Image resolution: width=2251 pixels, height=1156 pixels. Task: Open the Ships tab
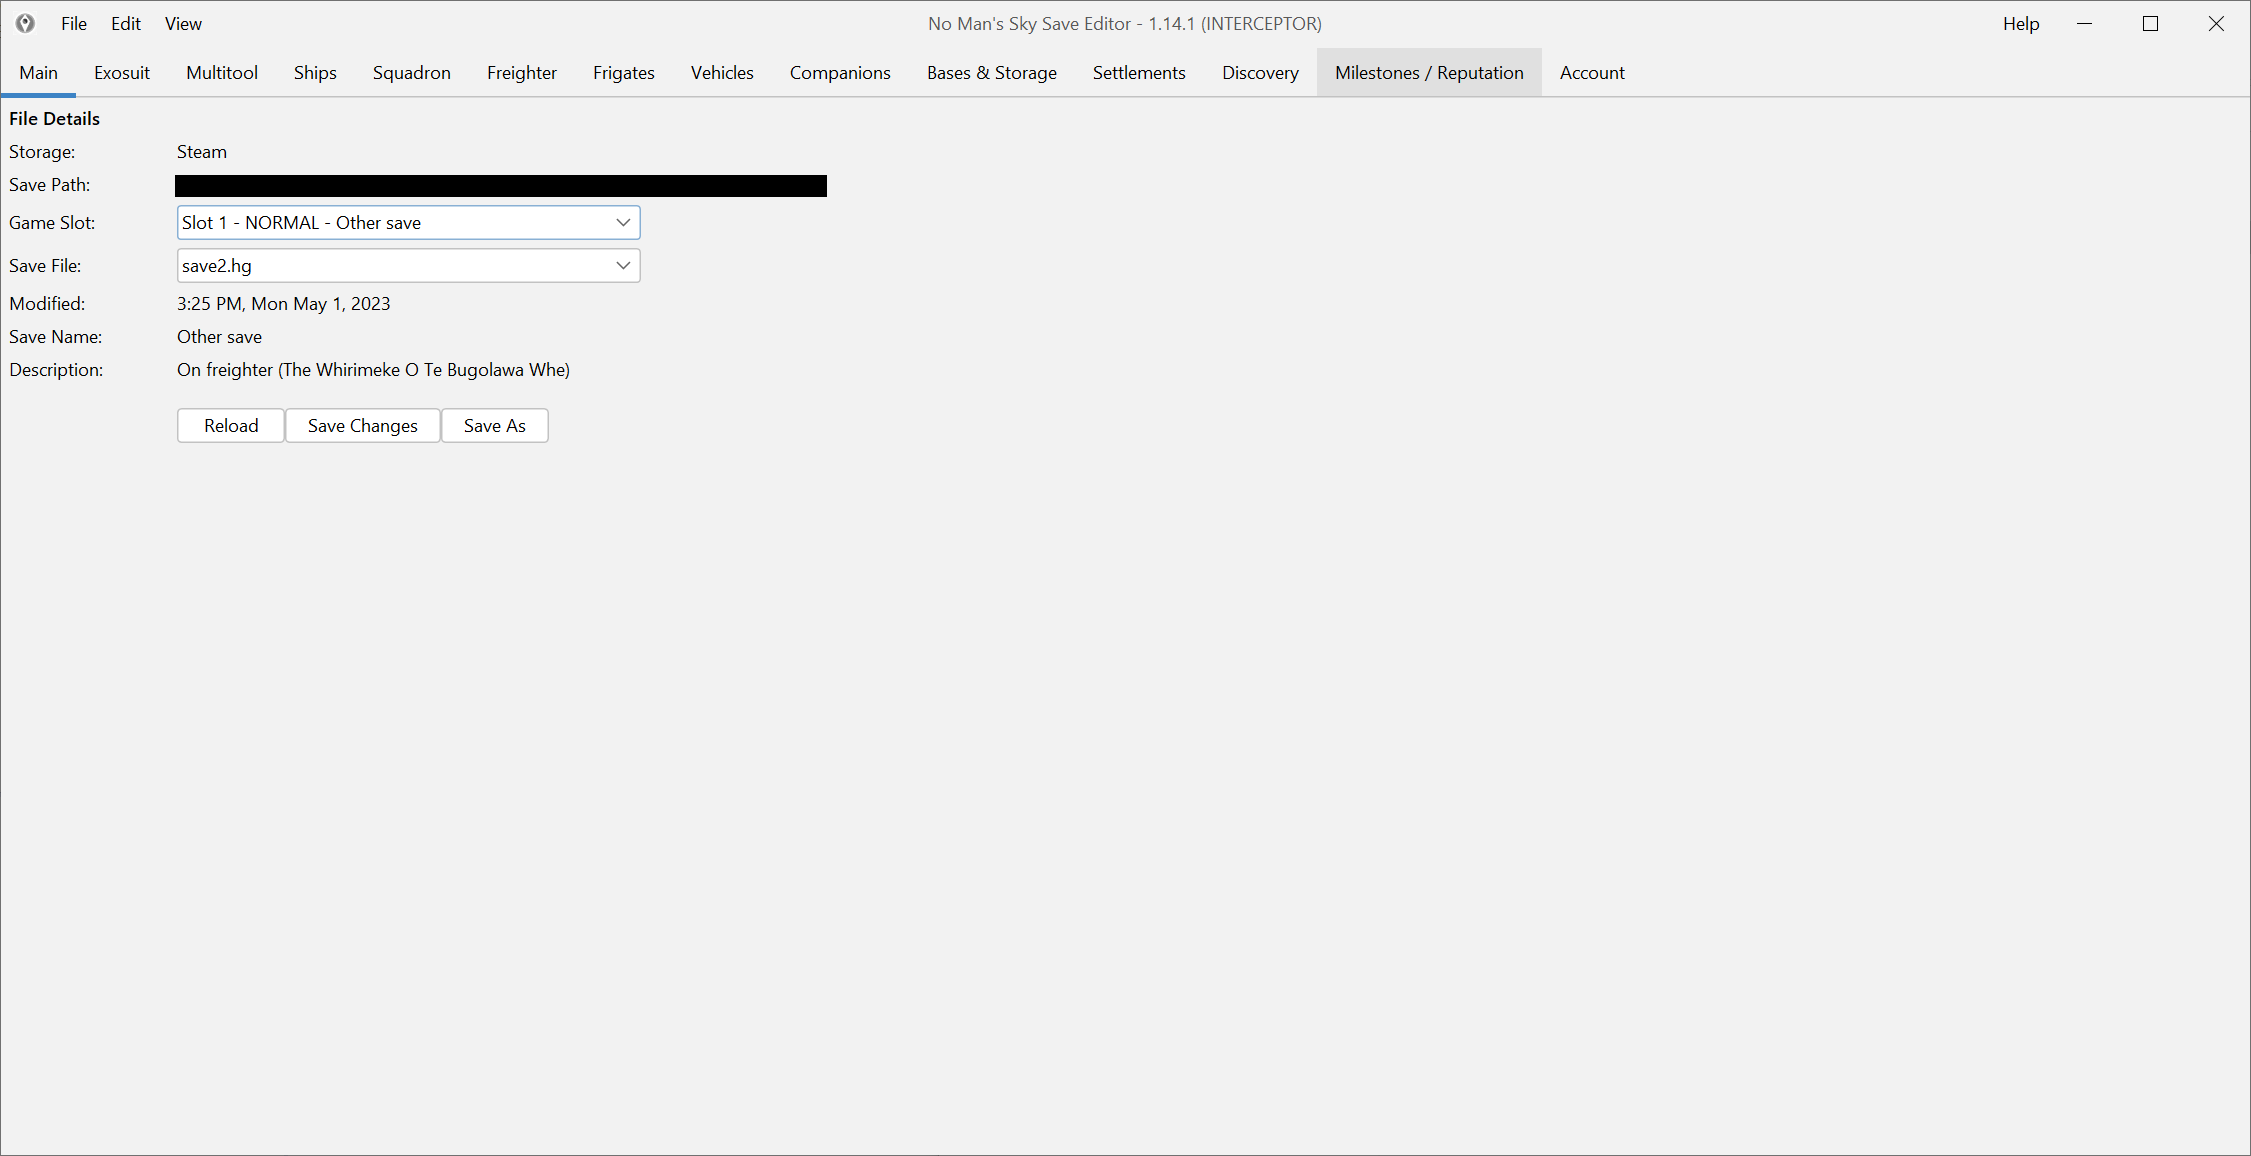315,72
